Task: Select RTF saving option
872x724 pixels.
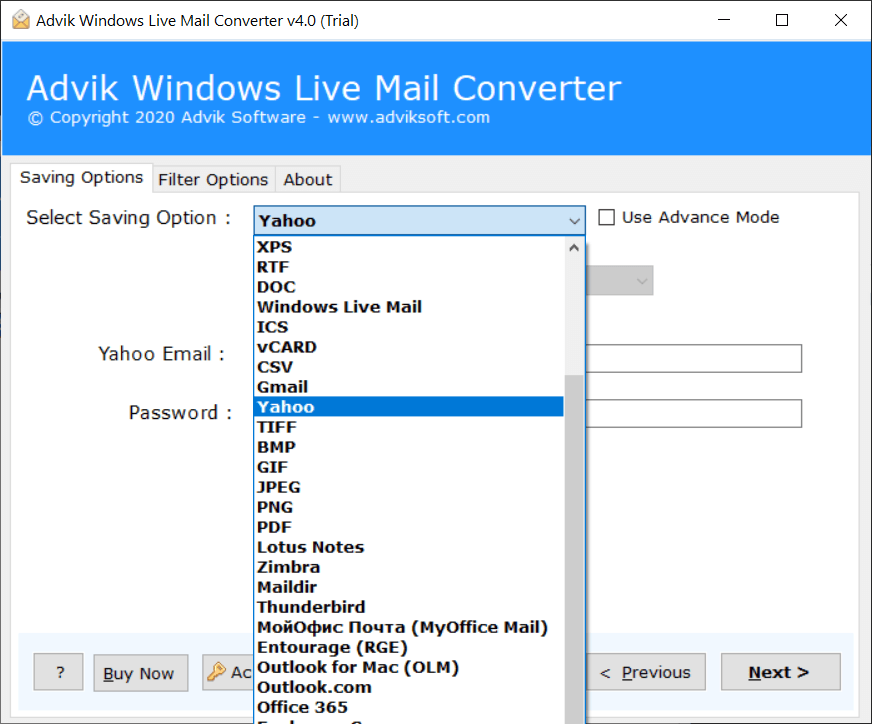Action: pos(409,267)
